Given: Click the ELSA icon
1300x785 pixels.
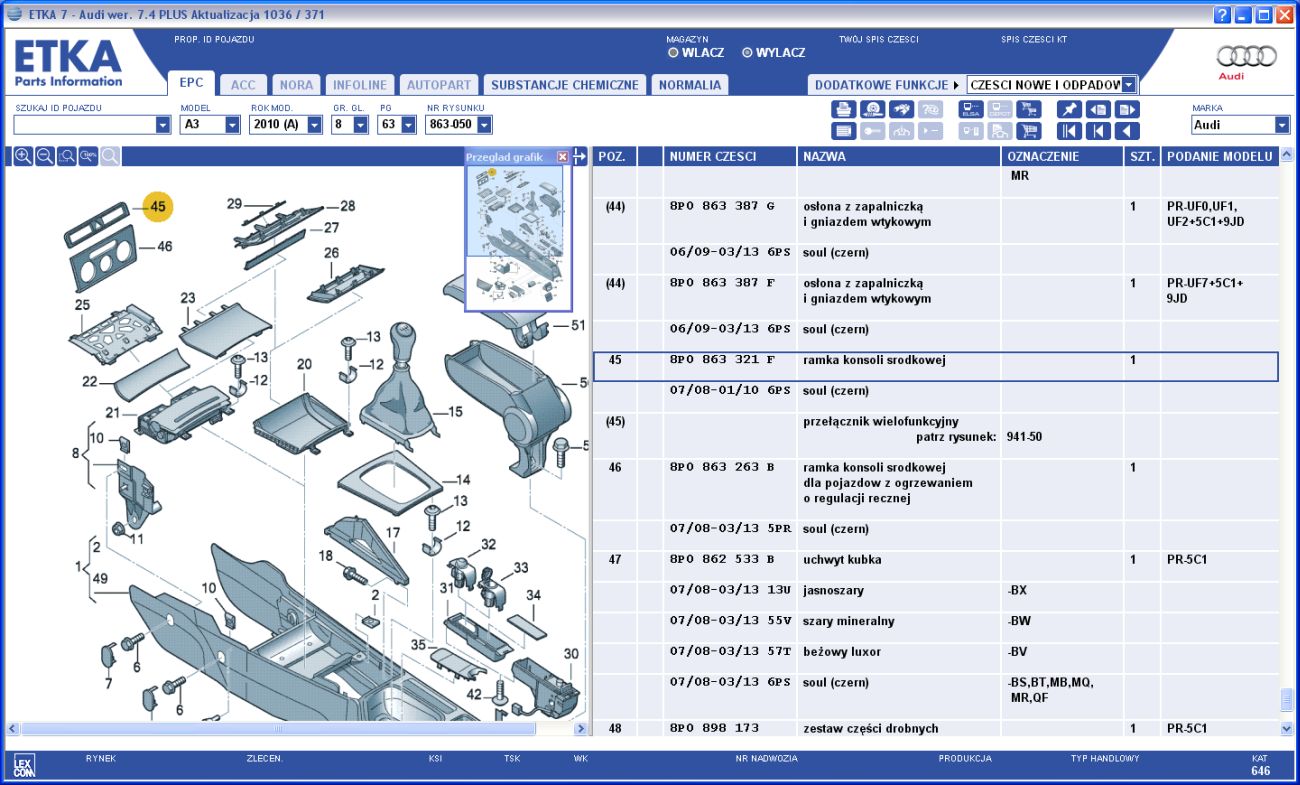Looking at the screenshot, I should click(x=971, y=110).
